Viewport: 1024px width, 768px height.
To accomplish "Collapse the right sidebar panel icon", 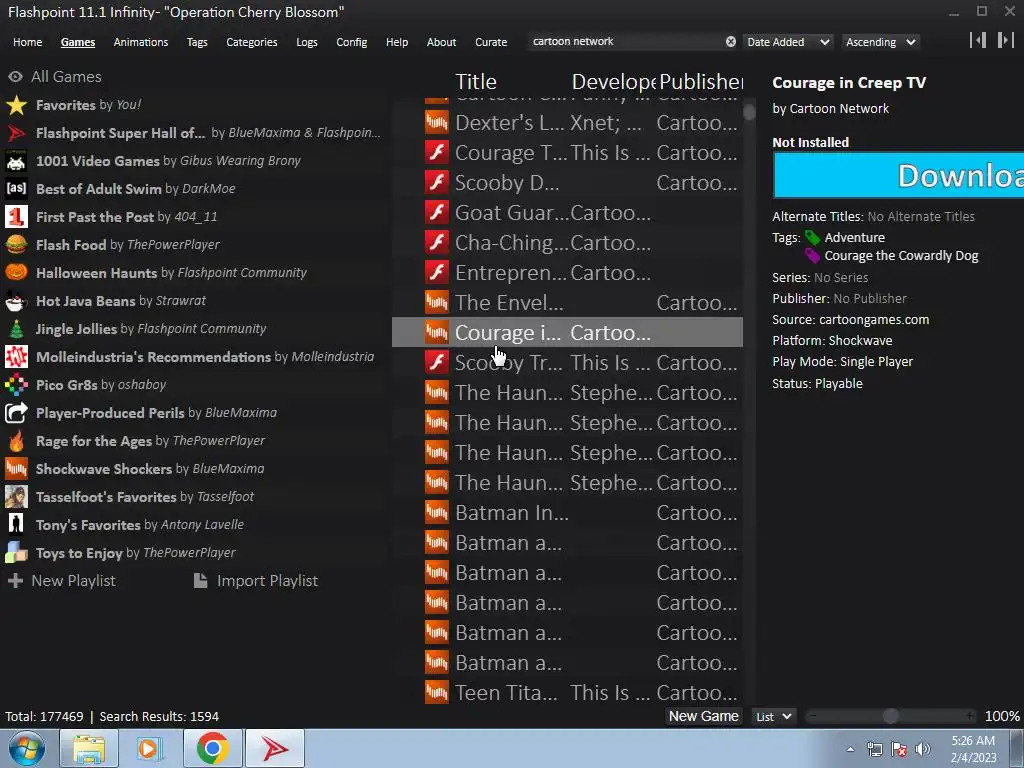I will click(x=1006, y=40).
